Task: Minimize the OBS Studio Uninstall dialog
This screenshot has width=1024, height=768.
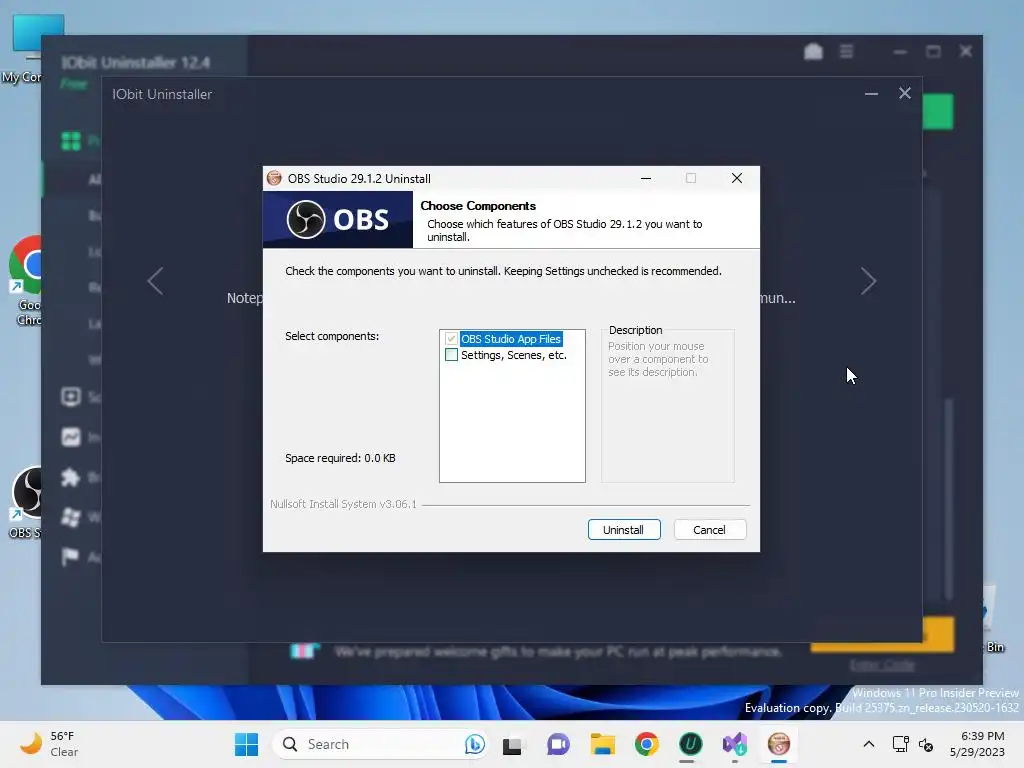Action: [646, 178]
